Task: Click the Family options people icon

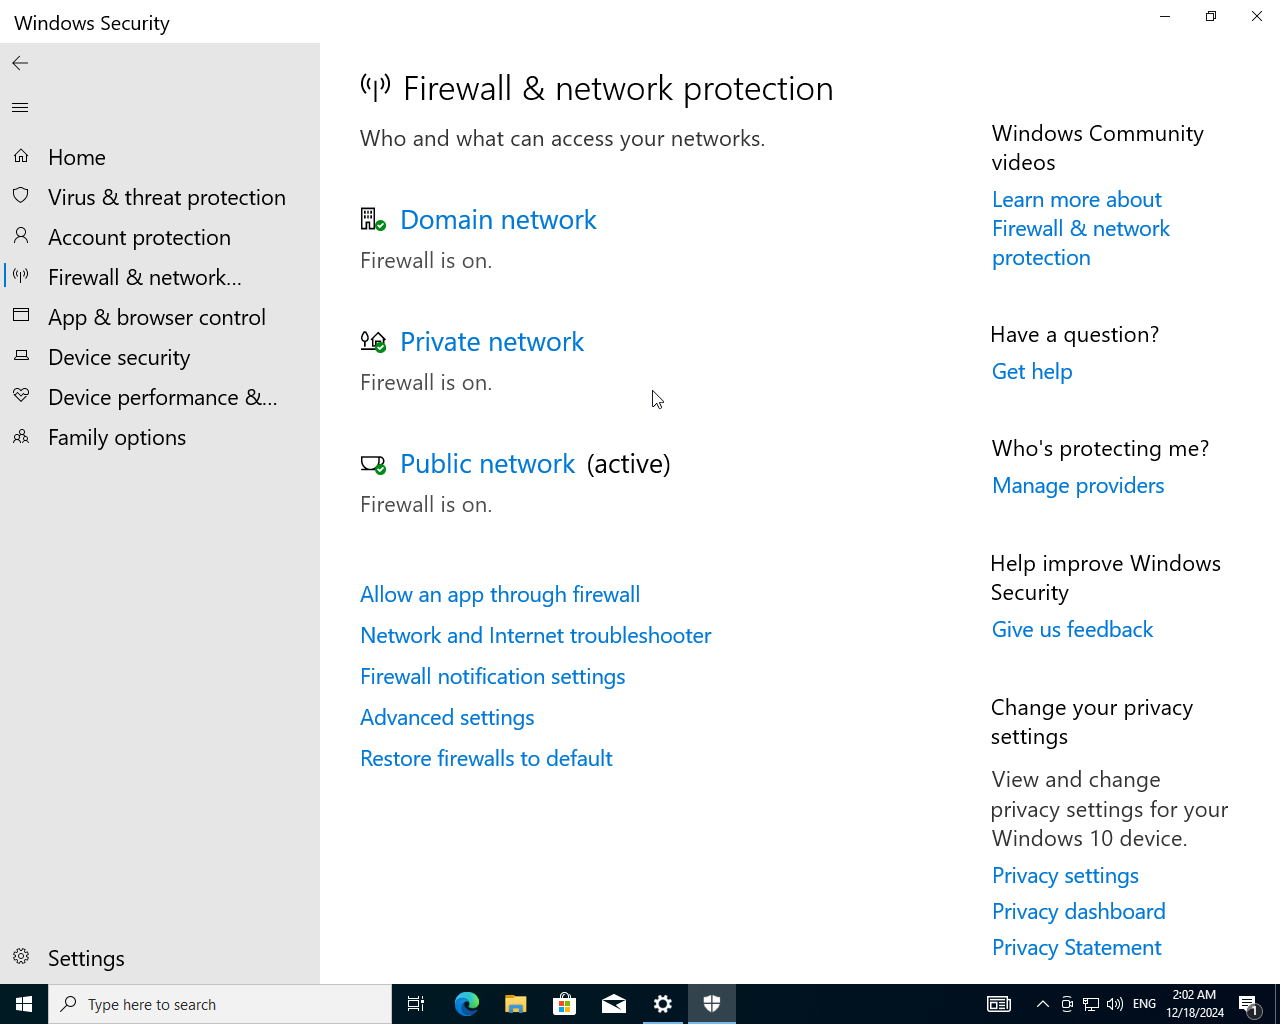Action: click(x=21, y=436)
